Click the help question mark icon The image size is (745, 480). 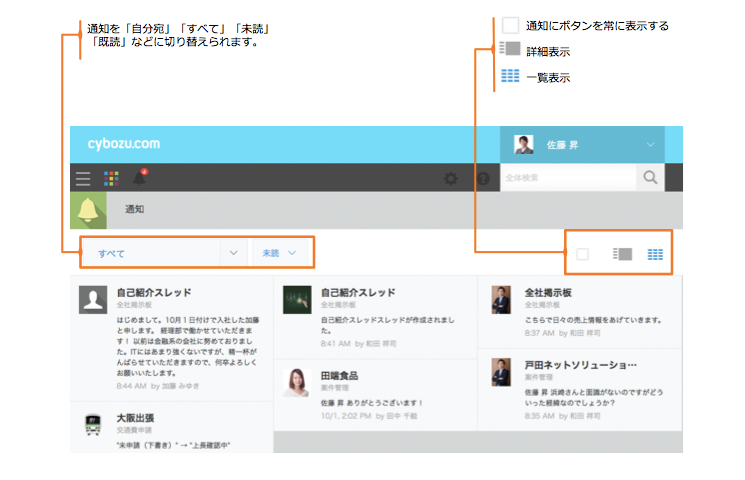click(x=483, y=178)
